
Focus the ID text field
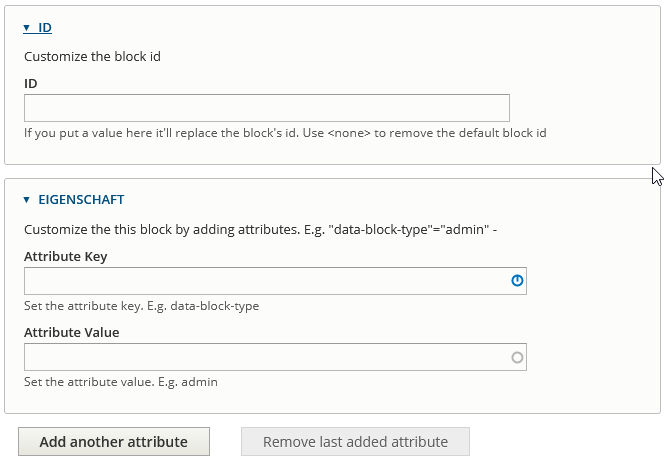[266, 108]
